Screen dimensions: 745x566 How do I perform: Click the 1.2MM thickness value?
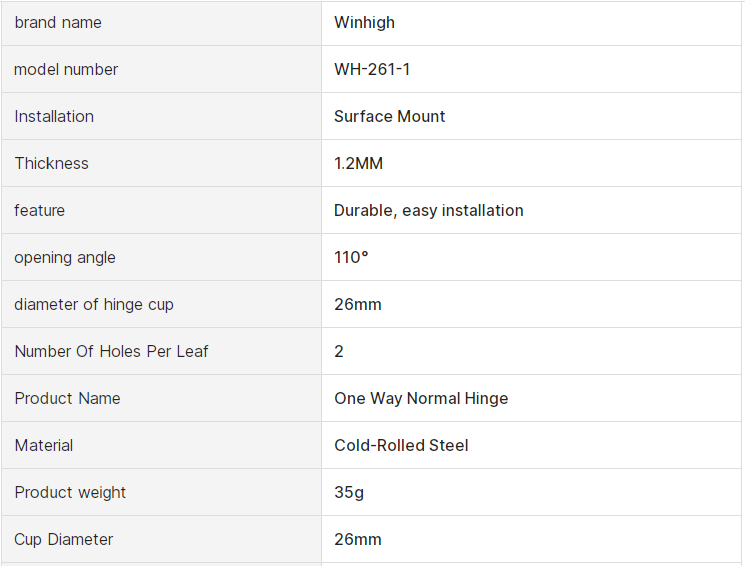(x=359, y=163)
